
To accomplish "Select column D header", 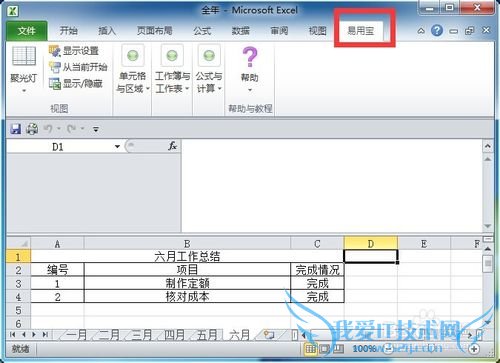I will (371, 244).
